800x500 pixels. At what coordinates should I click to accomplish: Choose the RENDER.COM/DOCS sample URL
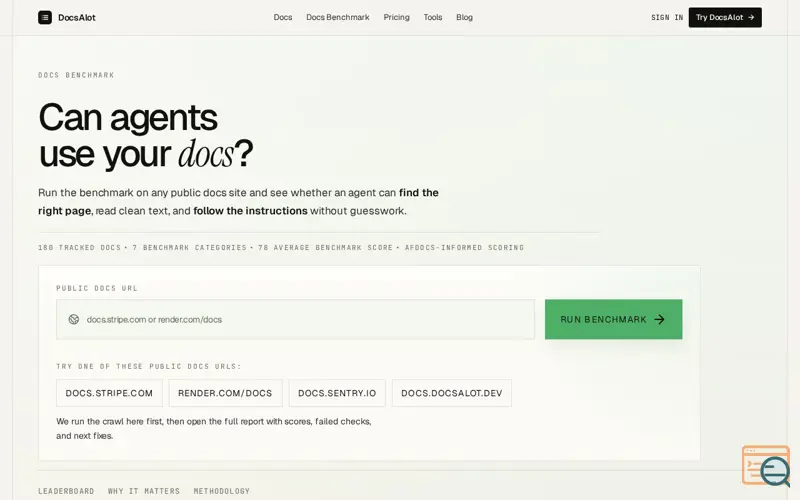[225, 393]
